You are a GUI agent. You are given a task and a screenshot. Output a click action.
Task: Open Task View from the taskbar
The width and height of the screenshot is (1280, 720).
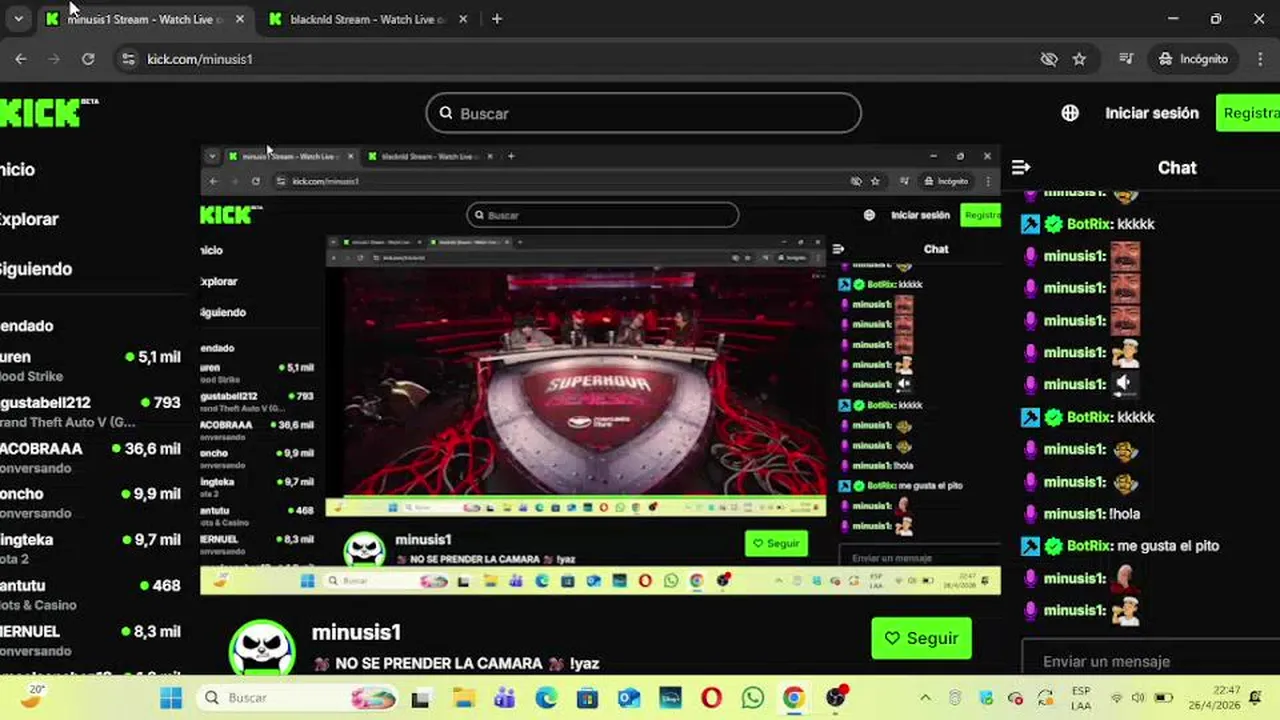click(x=420, y=698)
